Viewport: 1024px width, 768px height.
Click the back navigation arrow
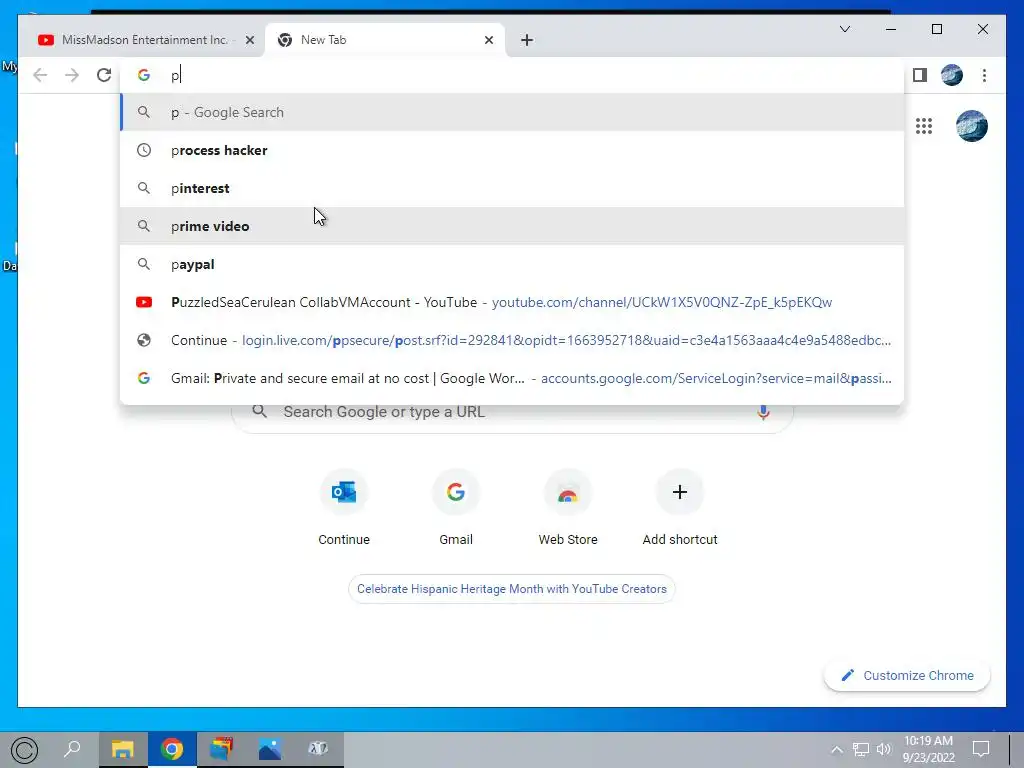(40, 75)
